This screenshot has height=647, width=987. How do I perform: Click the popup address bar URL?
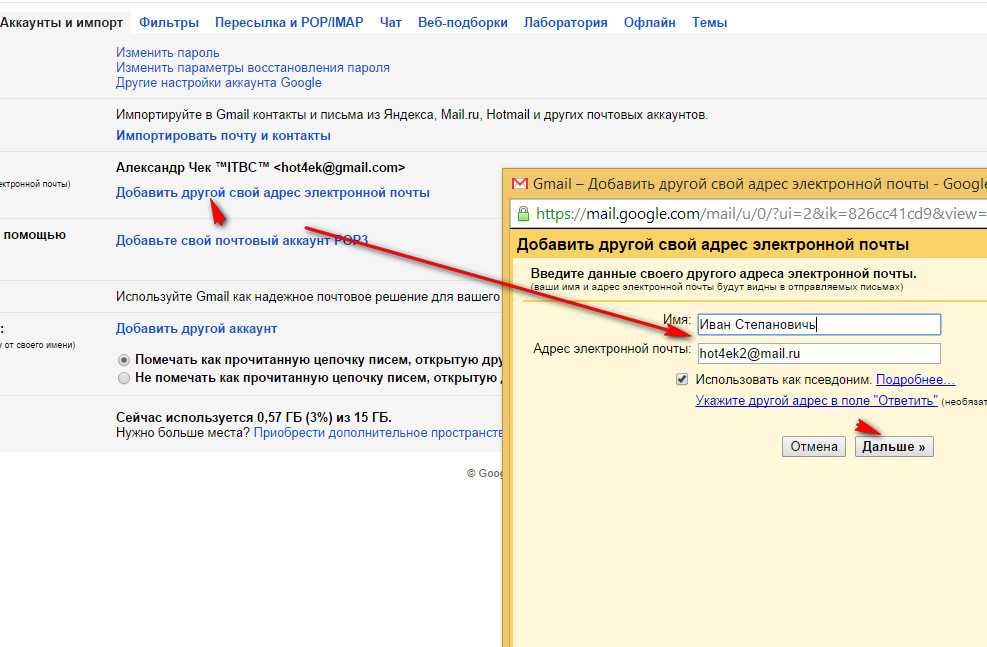(760, 214)
